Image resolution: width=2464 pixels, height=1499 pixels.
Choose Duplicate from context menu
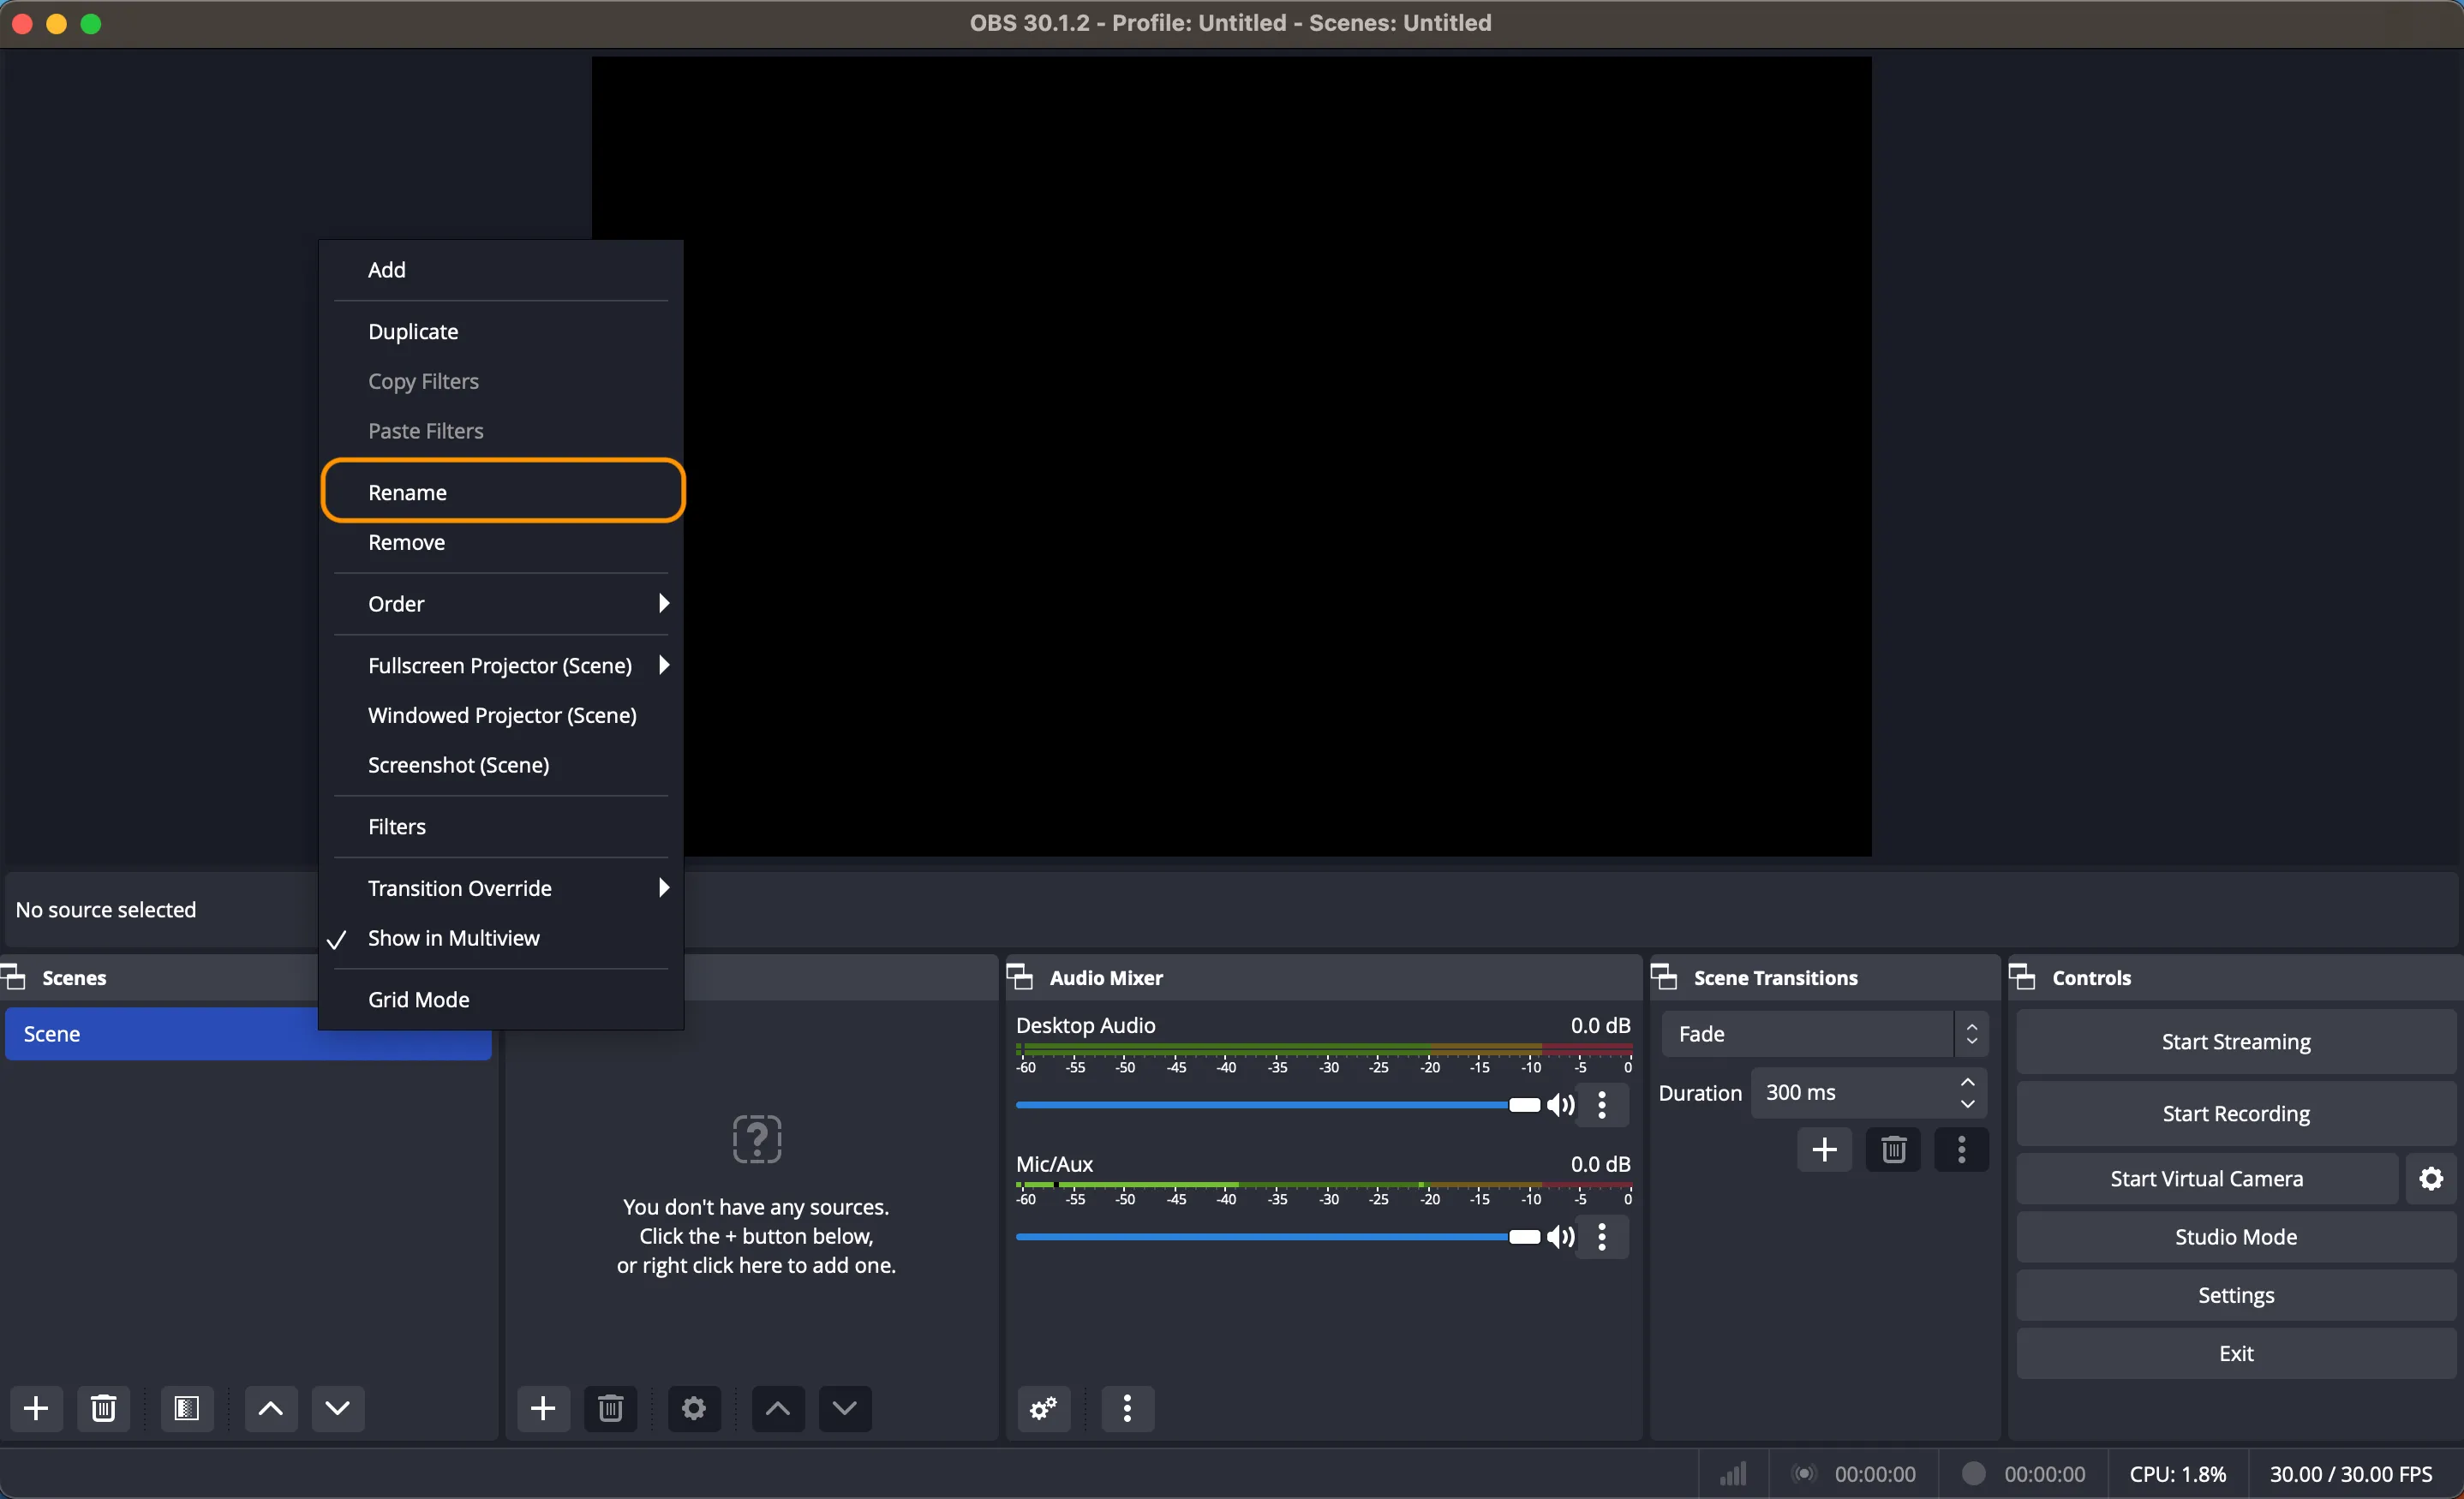[501, 331]
